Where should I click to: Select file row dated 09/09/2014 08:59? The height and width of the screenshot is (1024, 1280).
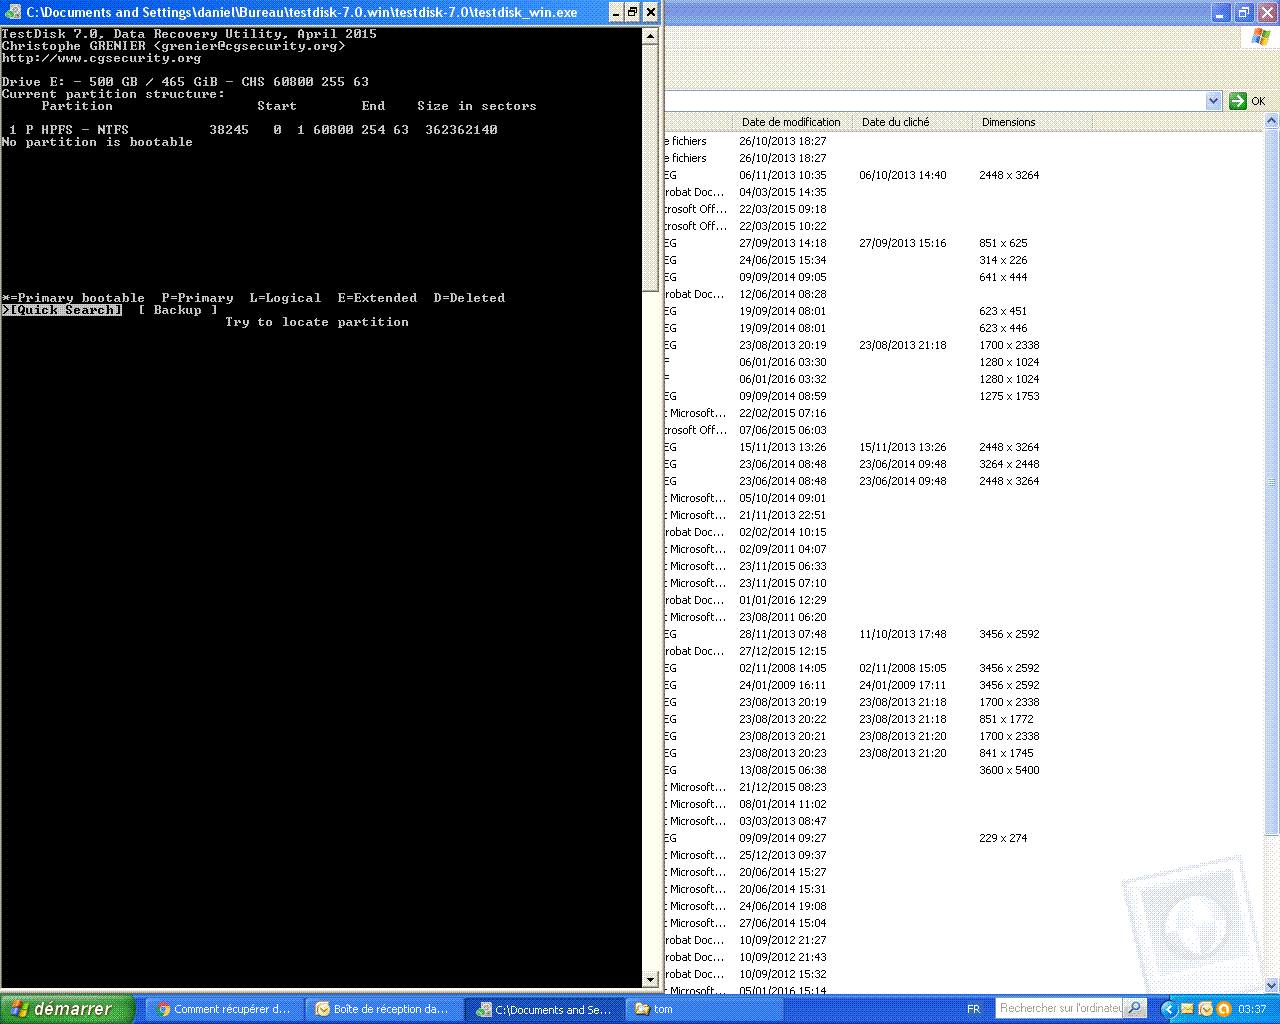click(964, 396)
